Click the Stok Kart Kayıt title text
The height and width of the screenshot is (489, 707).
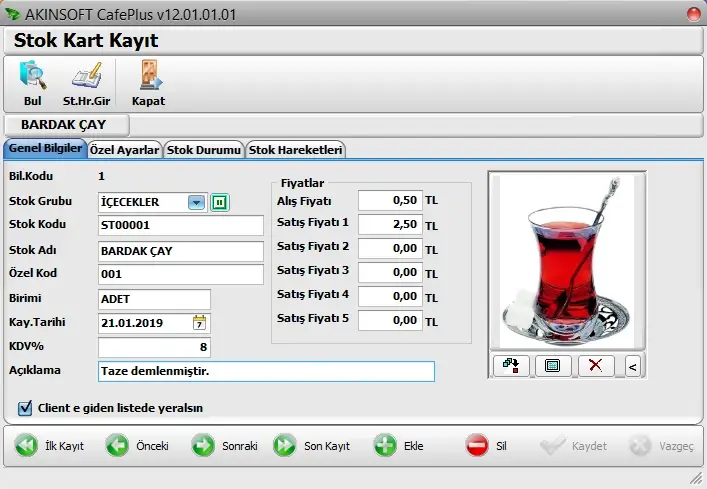86,41
